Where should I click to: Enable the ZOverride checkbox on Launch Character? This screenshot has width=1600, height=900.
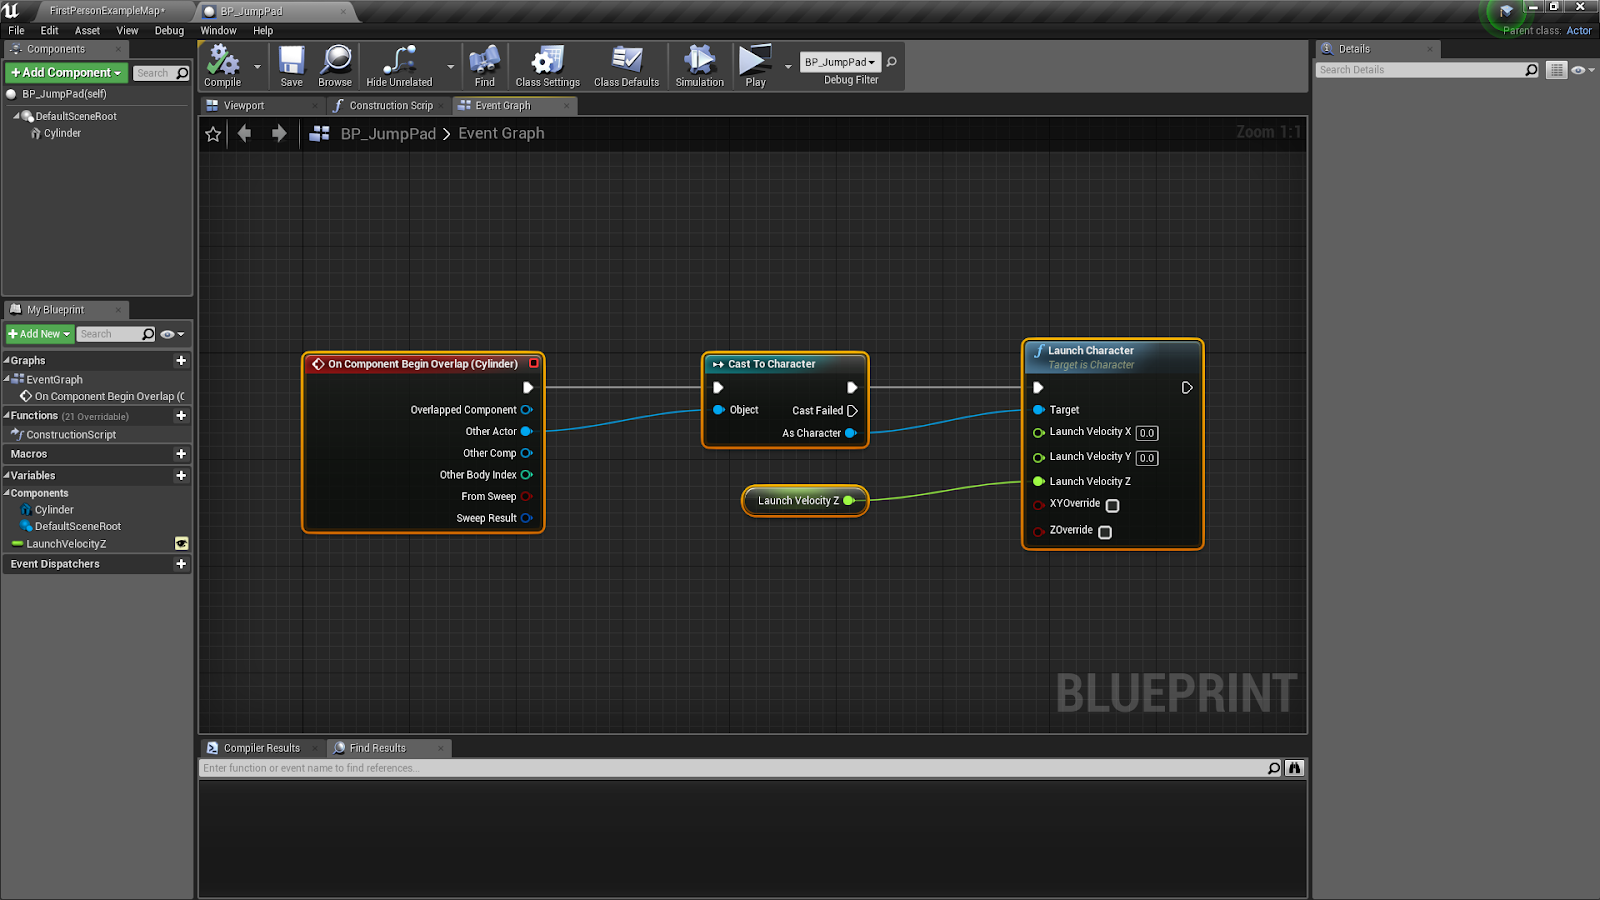coord(1105,532)
